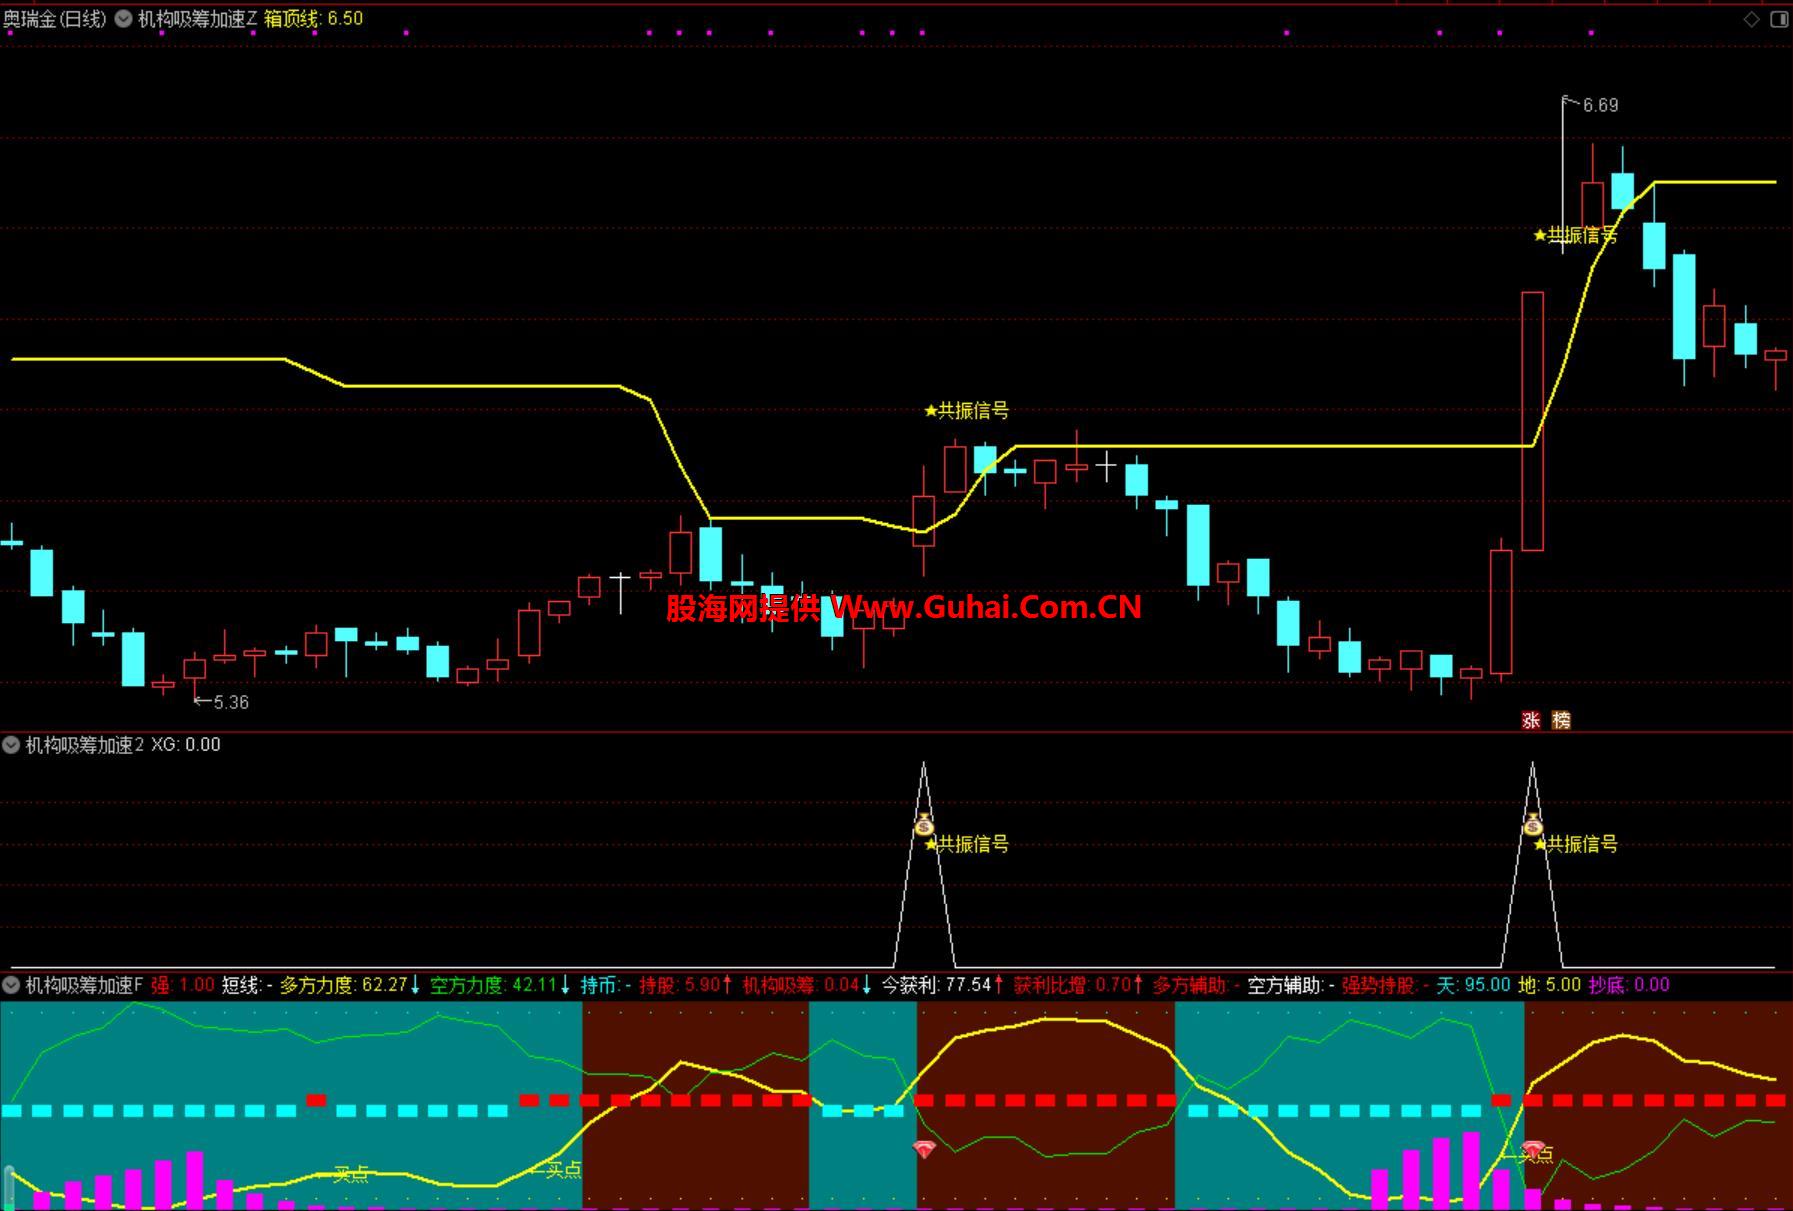The width and height of the screenshot is (1793, 1211).
Task: Click the 箱顶线: 6.50 value label
Action: (x=313, y=19)
